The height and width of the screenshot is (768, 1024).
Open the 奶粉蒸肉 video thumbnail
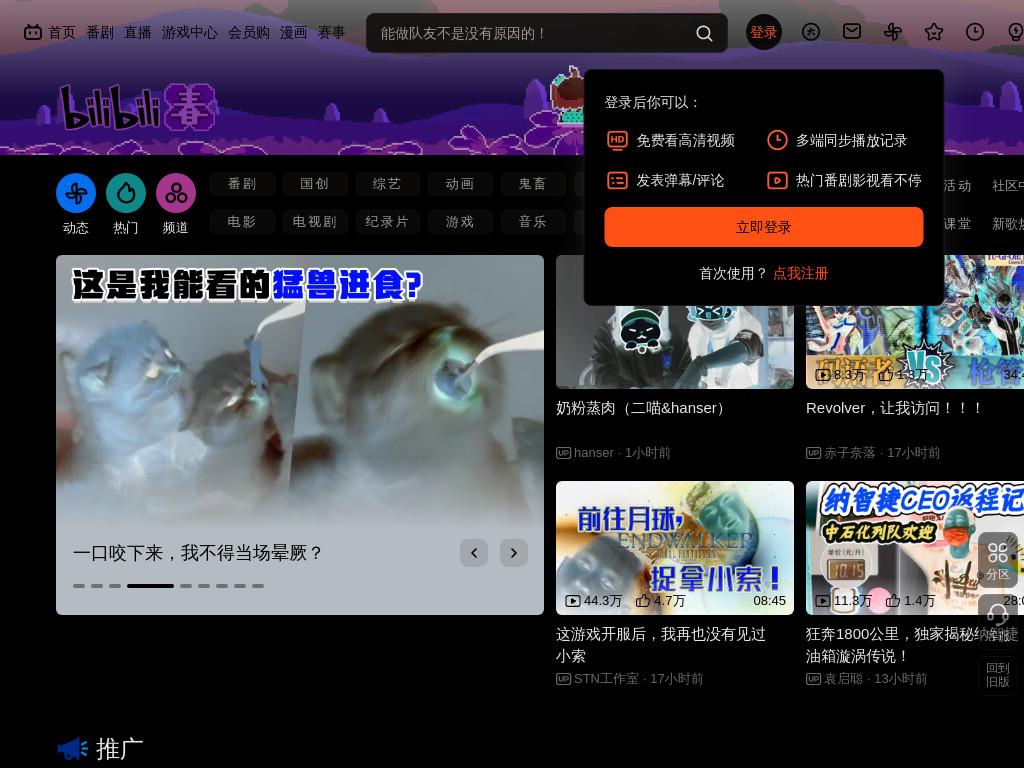(x=675, y=346)
